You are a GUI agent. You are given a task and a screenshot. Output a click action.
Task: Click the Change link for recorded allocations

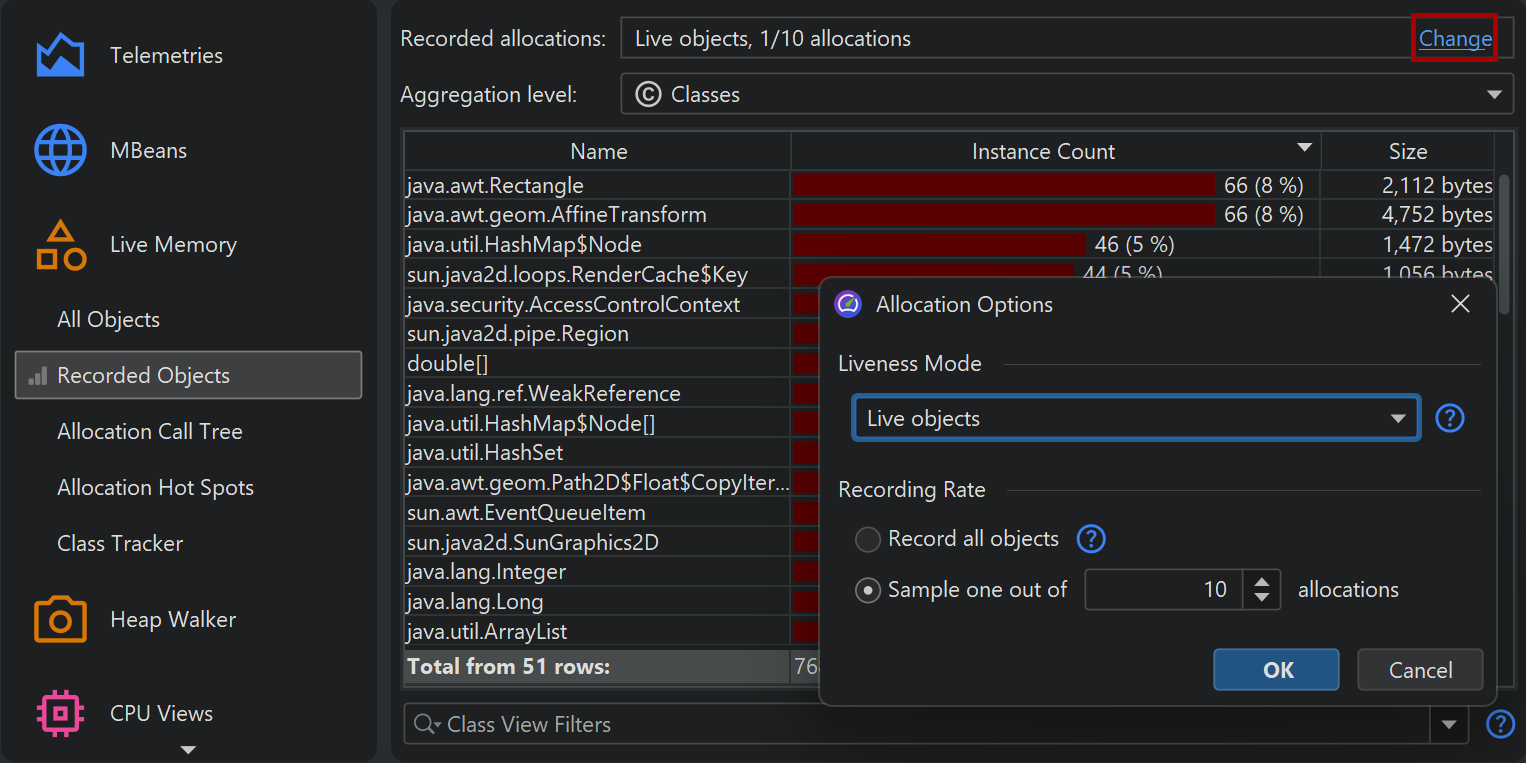tap(1454, 39)
